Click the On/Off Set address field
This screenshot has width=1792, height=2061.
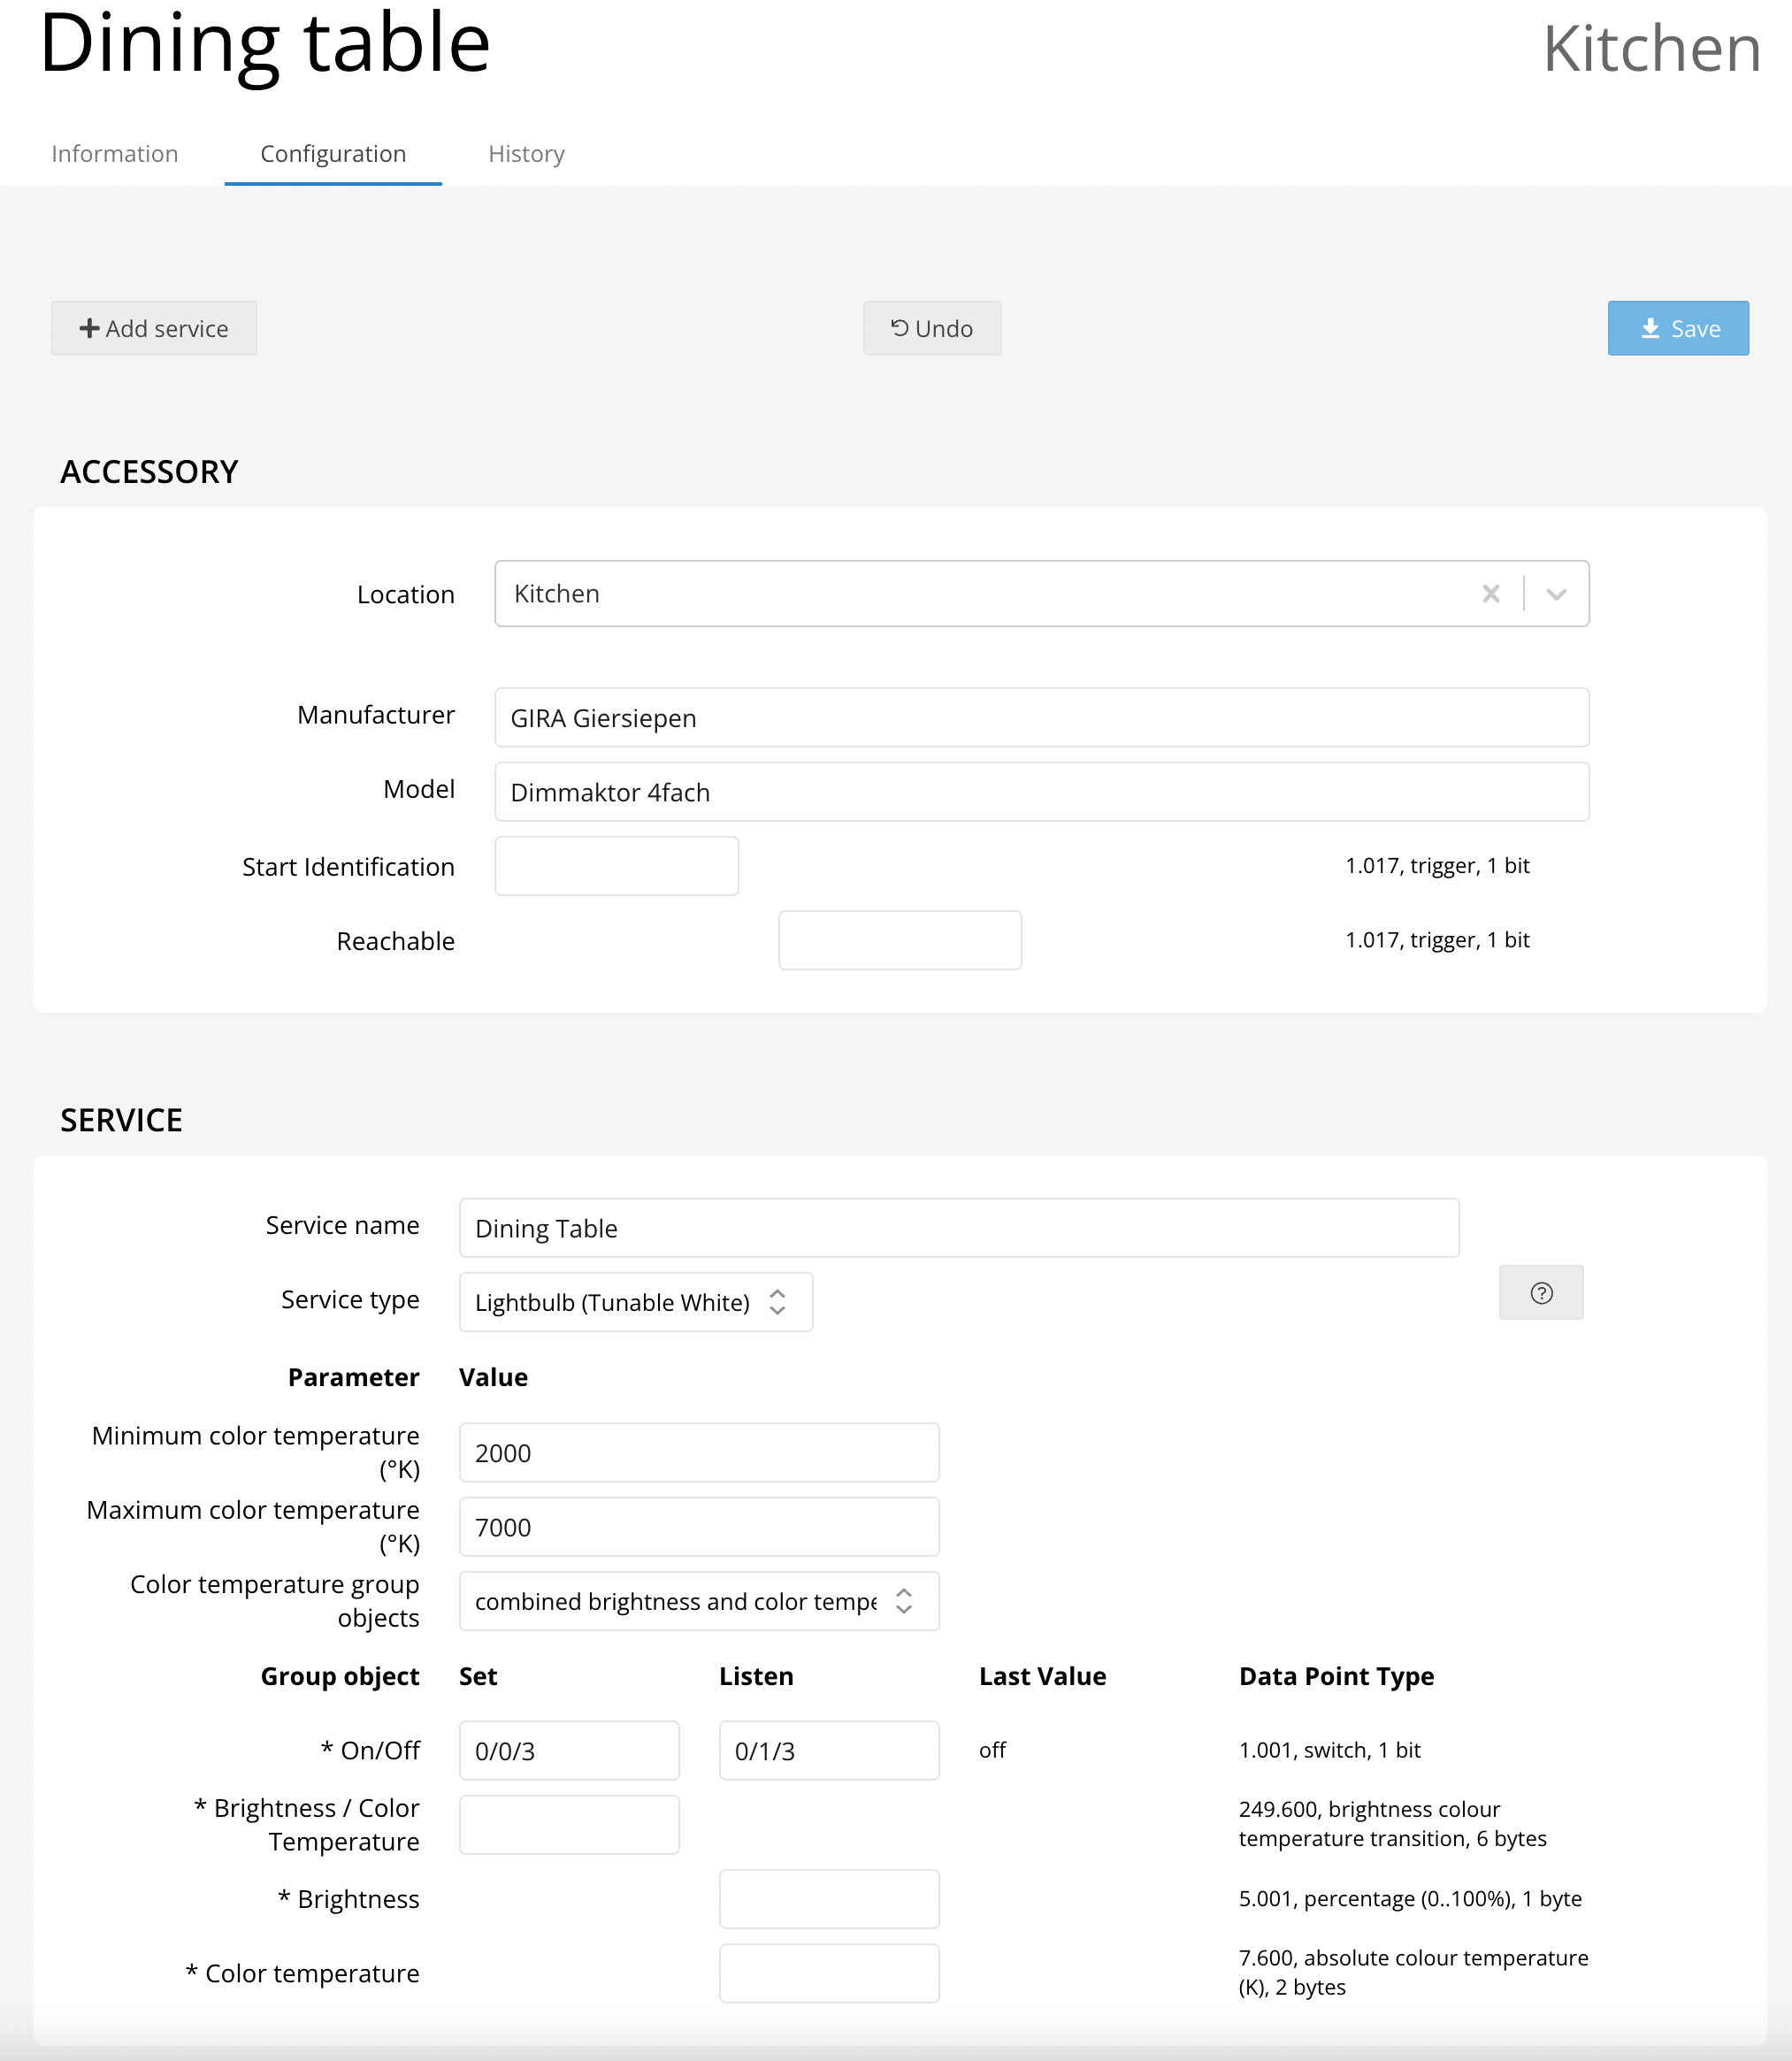point(569,1751)
